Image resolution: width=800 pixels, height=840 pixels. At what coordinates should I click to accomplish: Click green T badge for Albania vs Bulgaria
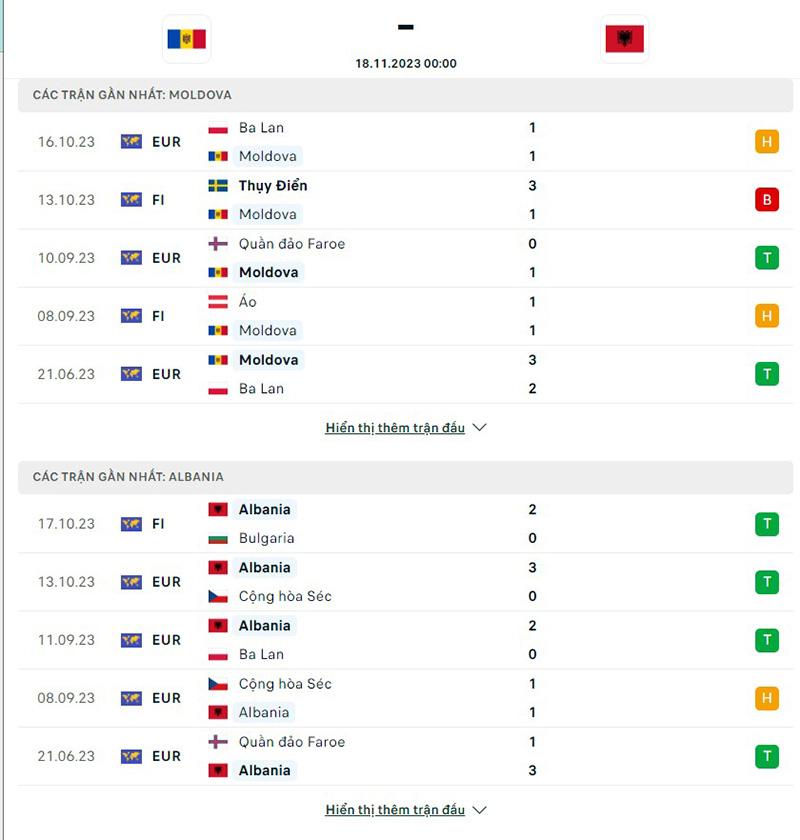(767, 524)
